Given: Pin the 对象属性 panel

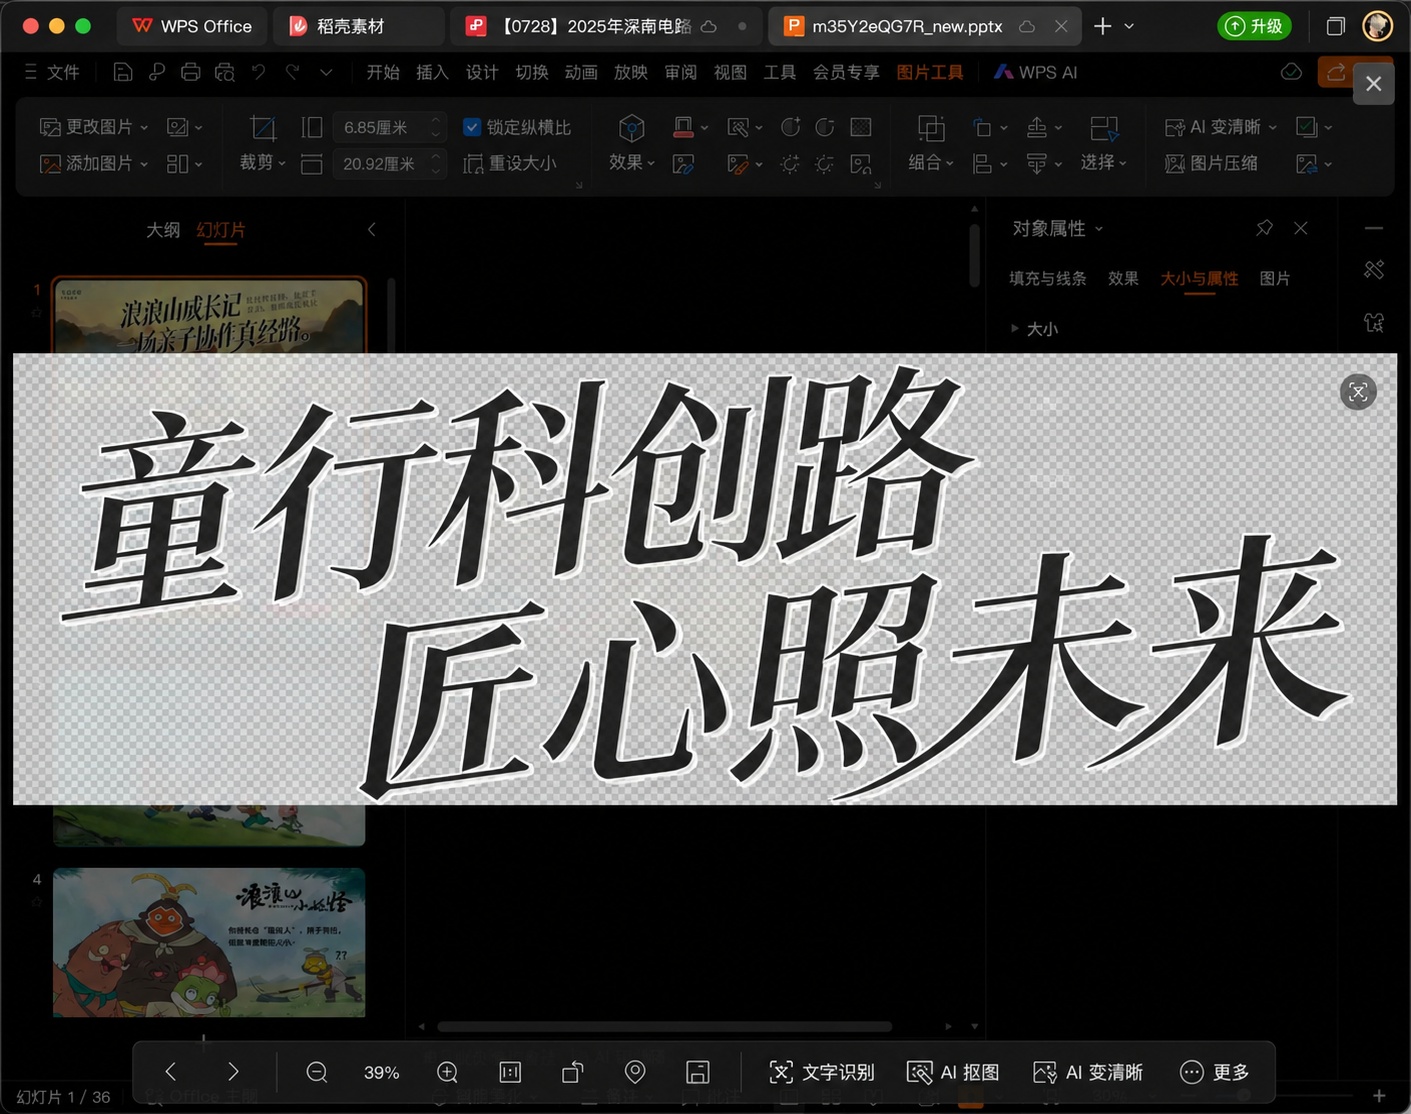Looking at the screenshot, I should coord(1264,228).
